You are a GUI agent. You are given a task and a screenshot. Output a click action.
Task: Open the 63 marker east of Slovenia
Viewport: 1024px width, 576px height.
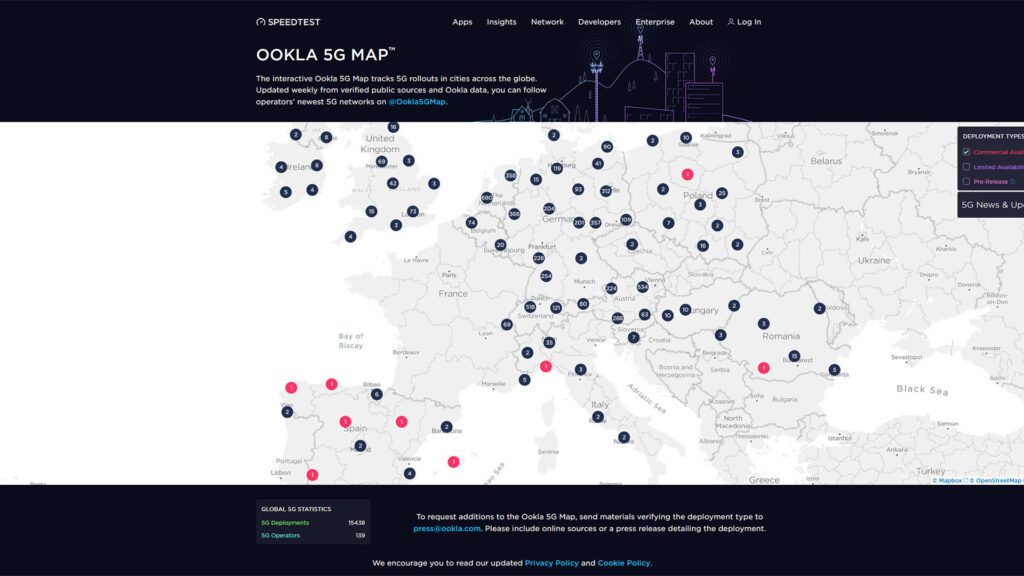pos(645,315)
